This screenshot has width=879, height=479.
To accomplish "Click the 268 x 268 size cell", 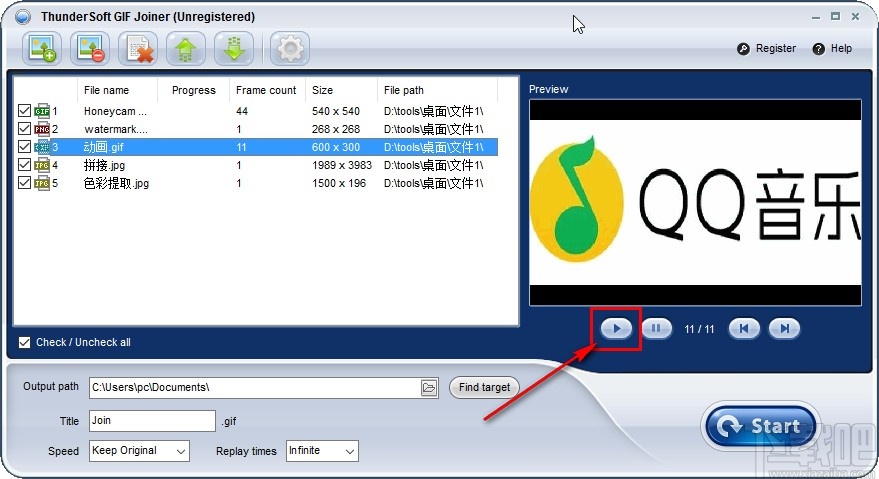I will click(x=336, y=129).
